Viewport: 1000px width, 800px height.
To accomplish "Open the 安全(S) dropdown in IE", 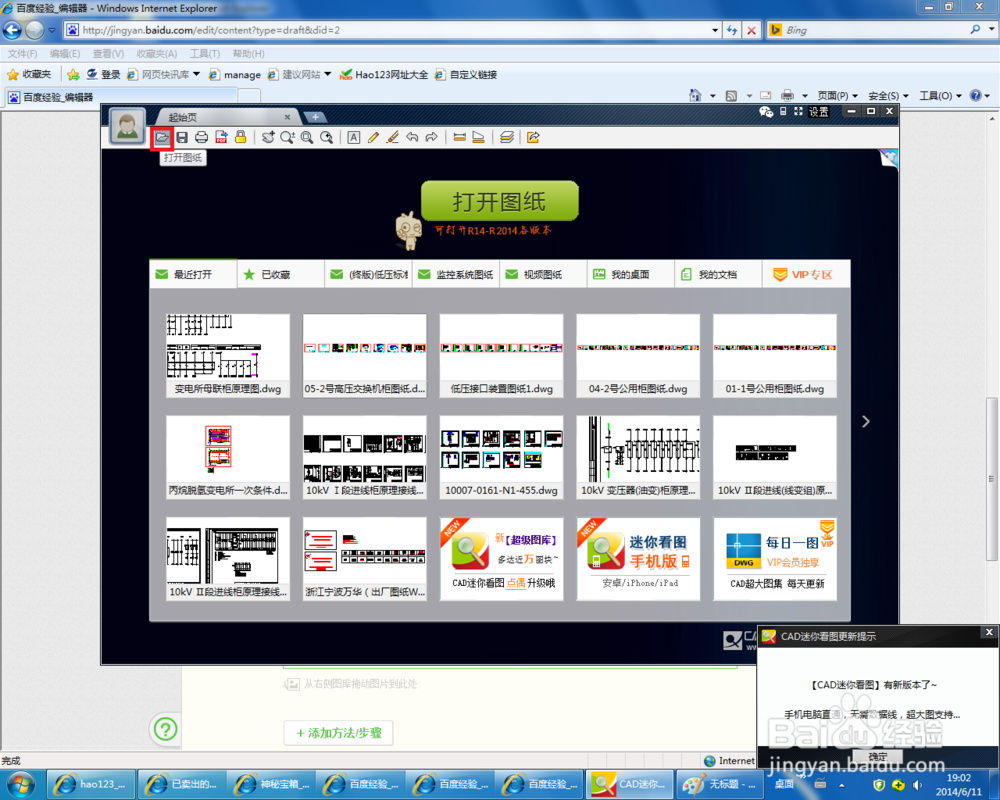I will [x=888, y=96].
